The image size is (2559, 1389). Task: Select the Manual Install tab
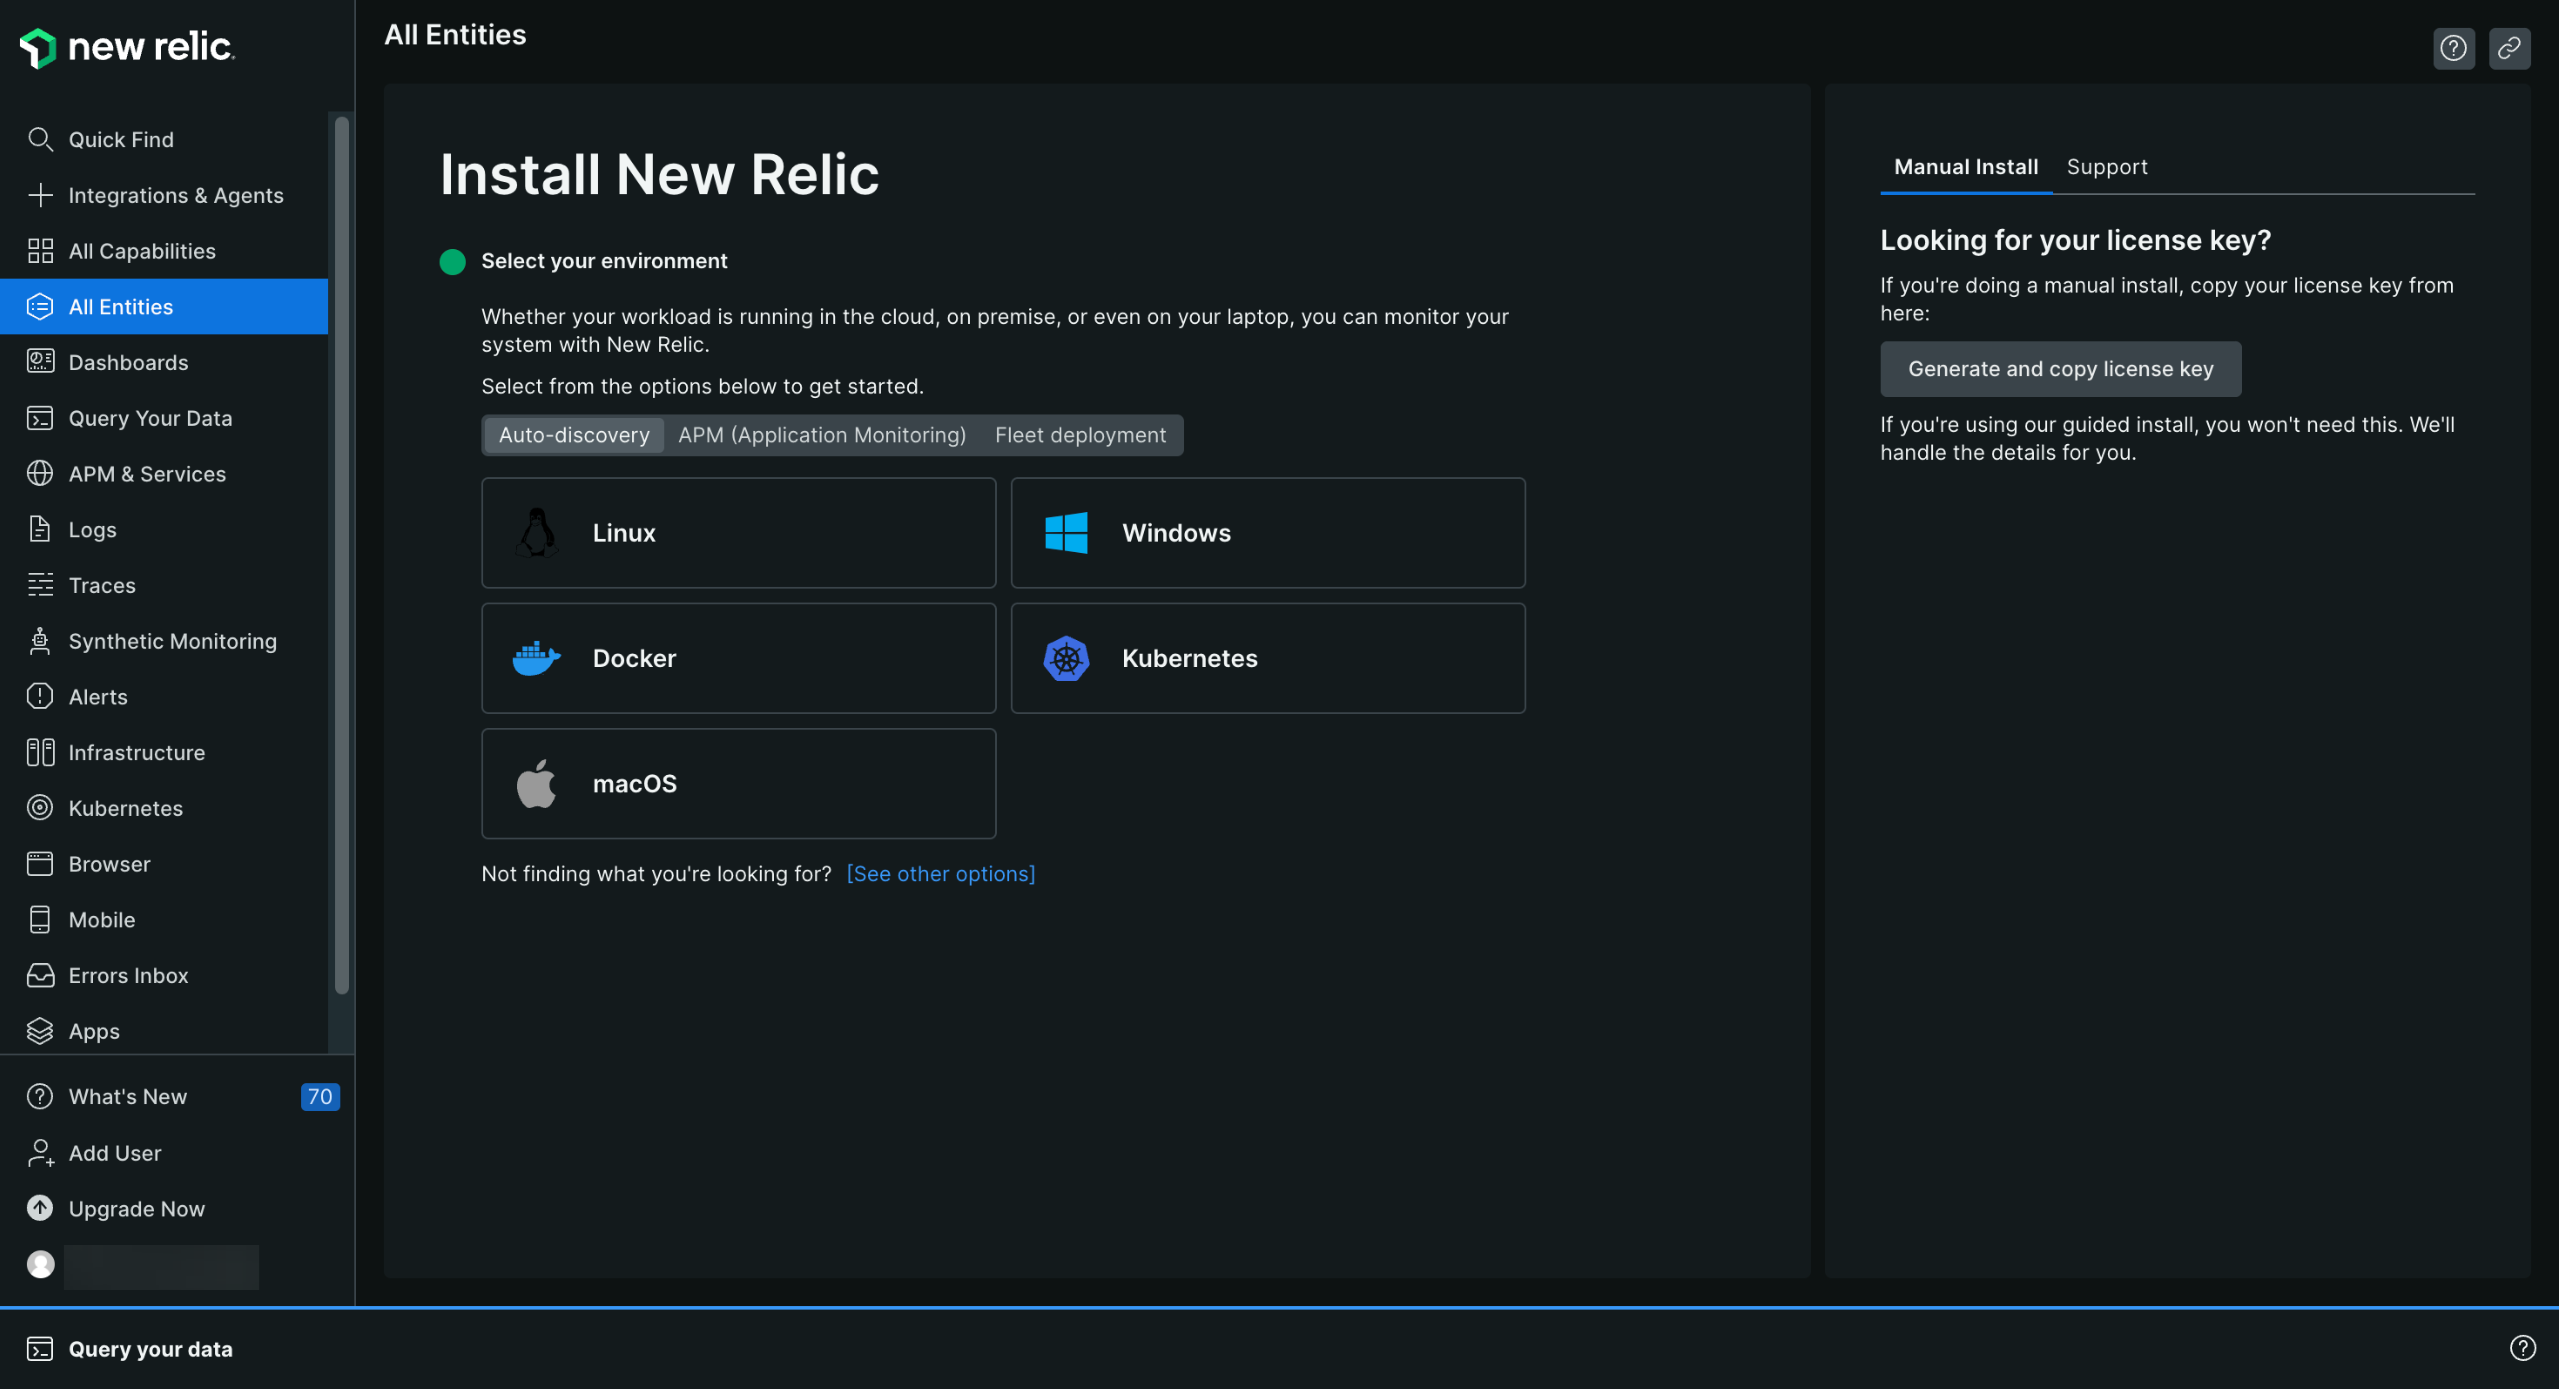[1965, 167]
